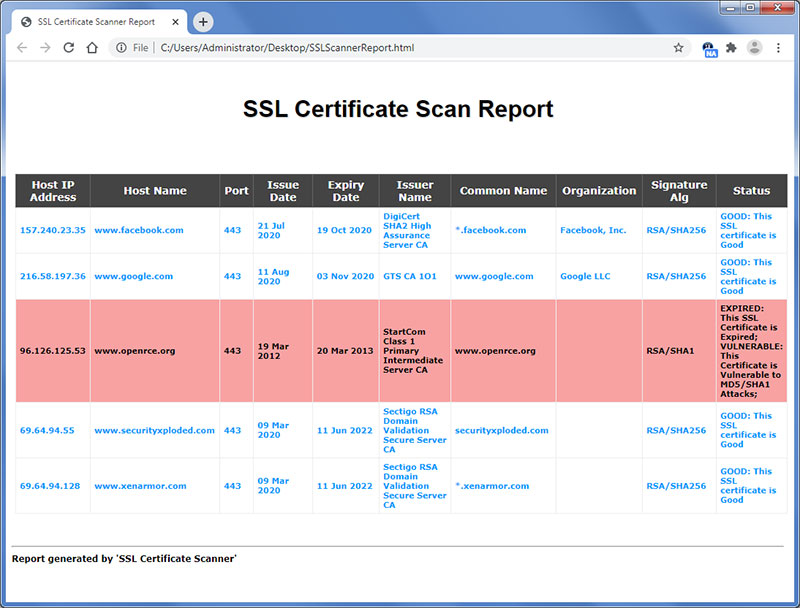The image size is (800, 608).
Task: Click issue date 21 Jul 2020
Action: pyautogui.click(x=271, y=231)
